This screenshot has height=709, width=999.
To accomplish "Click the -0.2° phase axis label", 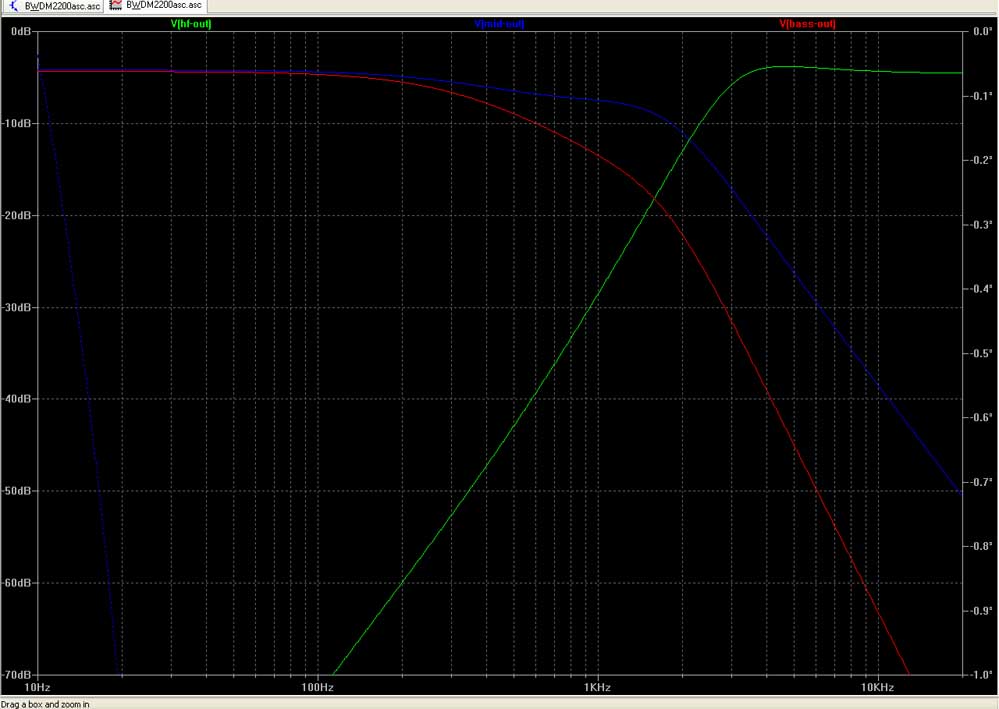I will coord(980,160).
